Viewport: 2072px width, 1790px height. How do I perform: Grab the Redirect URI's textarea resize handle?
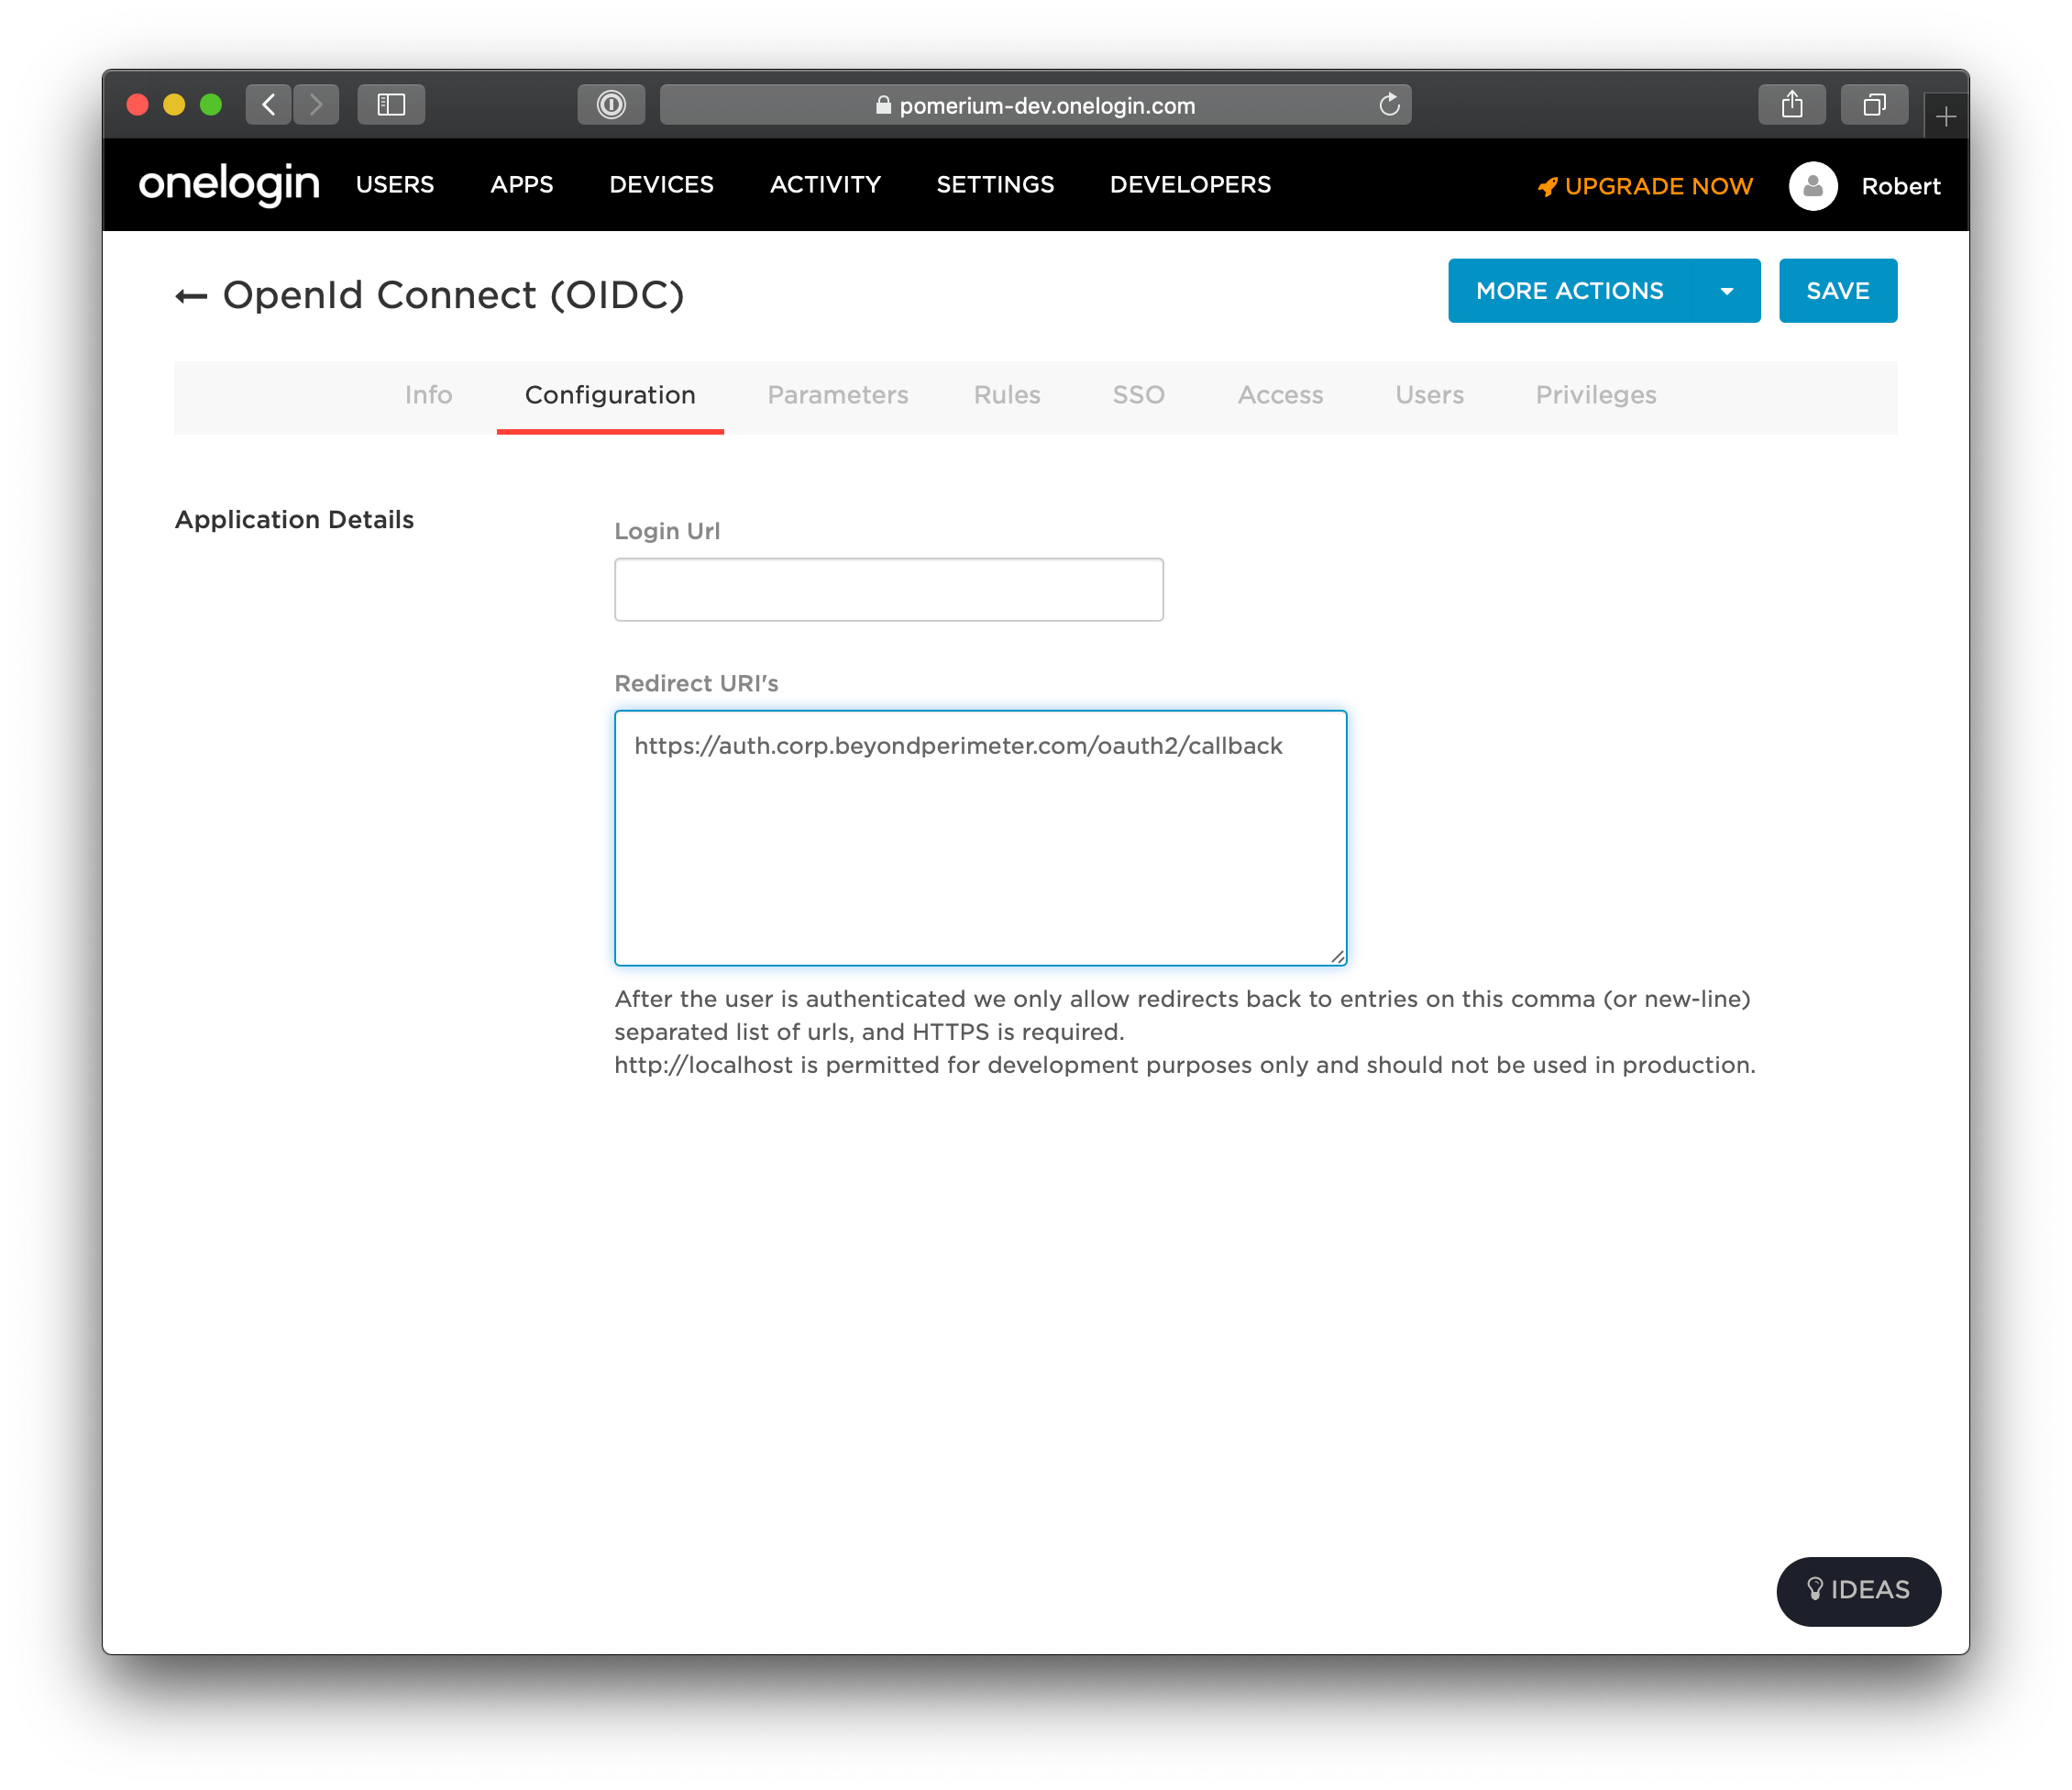(x=1337, y=957)
